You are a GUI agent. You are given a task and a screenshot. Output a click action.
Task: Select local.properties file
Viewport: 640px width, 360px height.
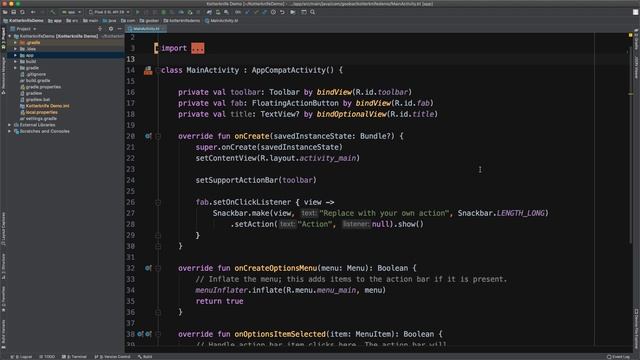point(38,112)
